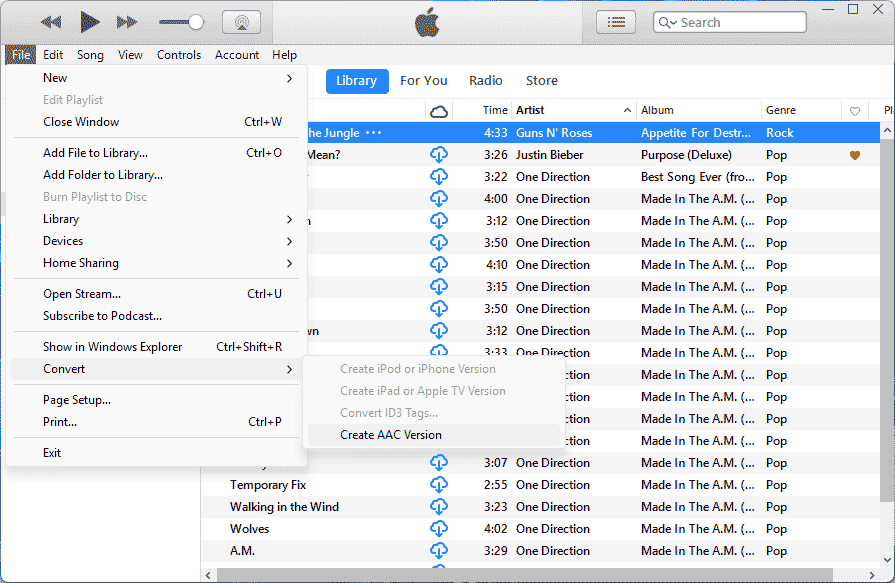Click the Play button
The width and height of the screenshot is (895, 583).
pos(89,22)
